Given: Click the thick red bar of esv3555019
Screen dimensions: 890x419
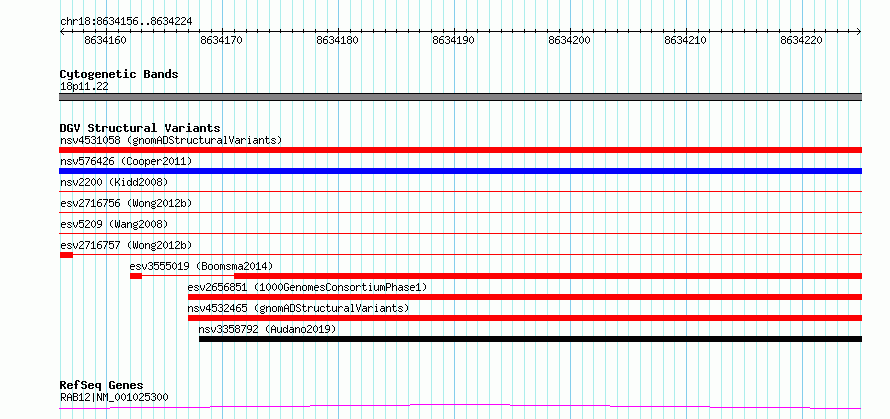Looking at the screenshot, I should point(548,276).
